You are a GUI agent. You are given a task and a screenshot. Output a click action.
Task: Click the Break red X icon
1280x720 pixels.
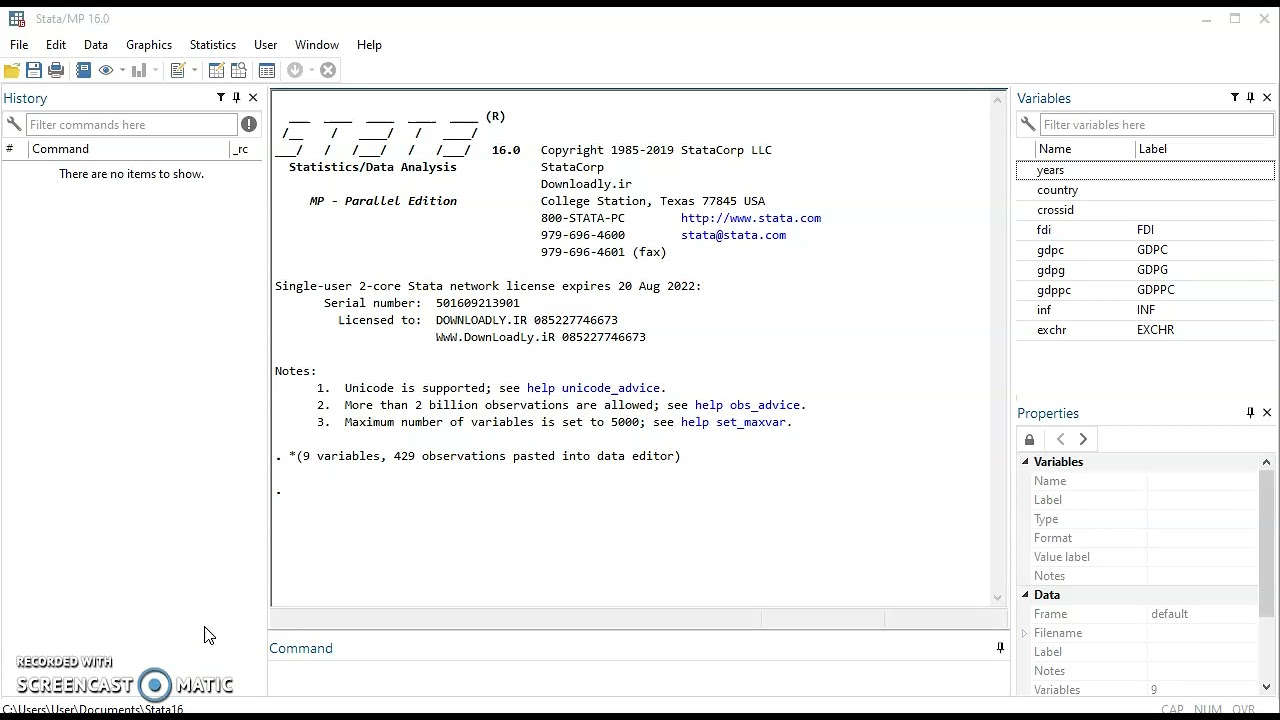pyautogui.click(x=328, y=70)
